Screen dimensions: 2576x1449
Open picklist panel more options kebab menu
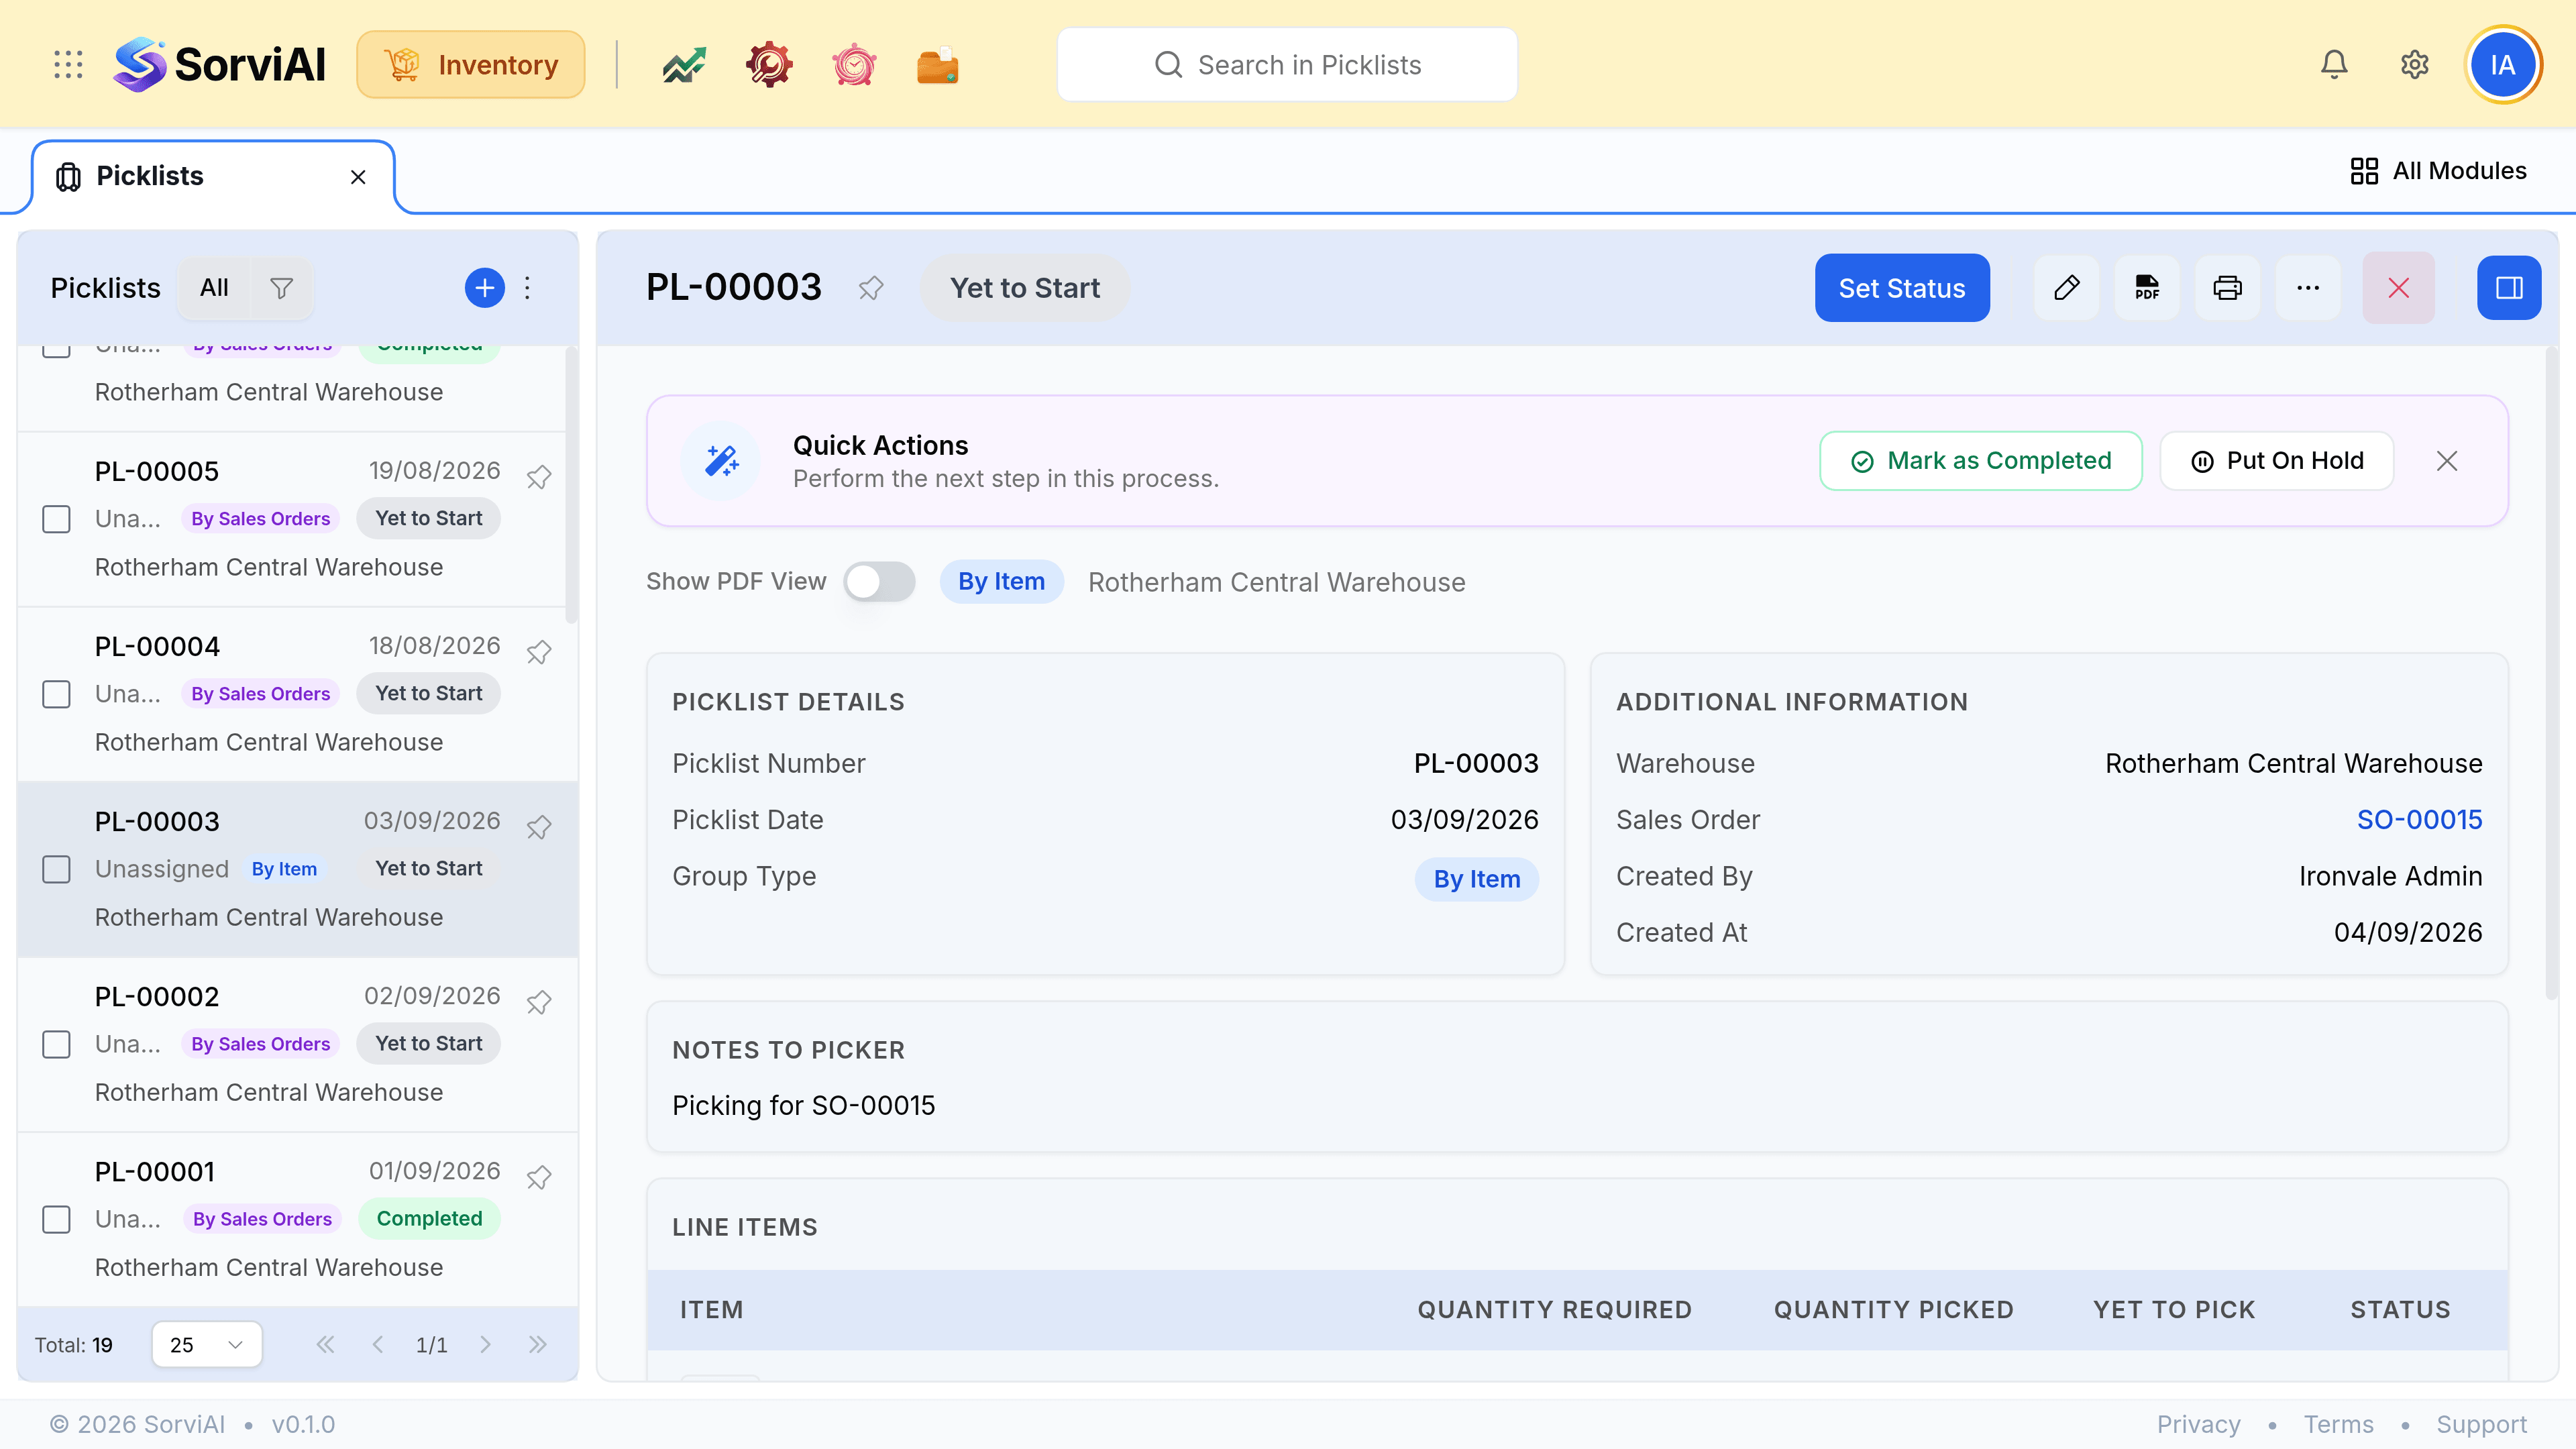[x=528, y=288]
